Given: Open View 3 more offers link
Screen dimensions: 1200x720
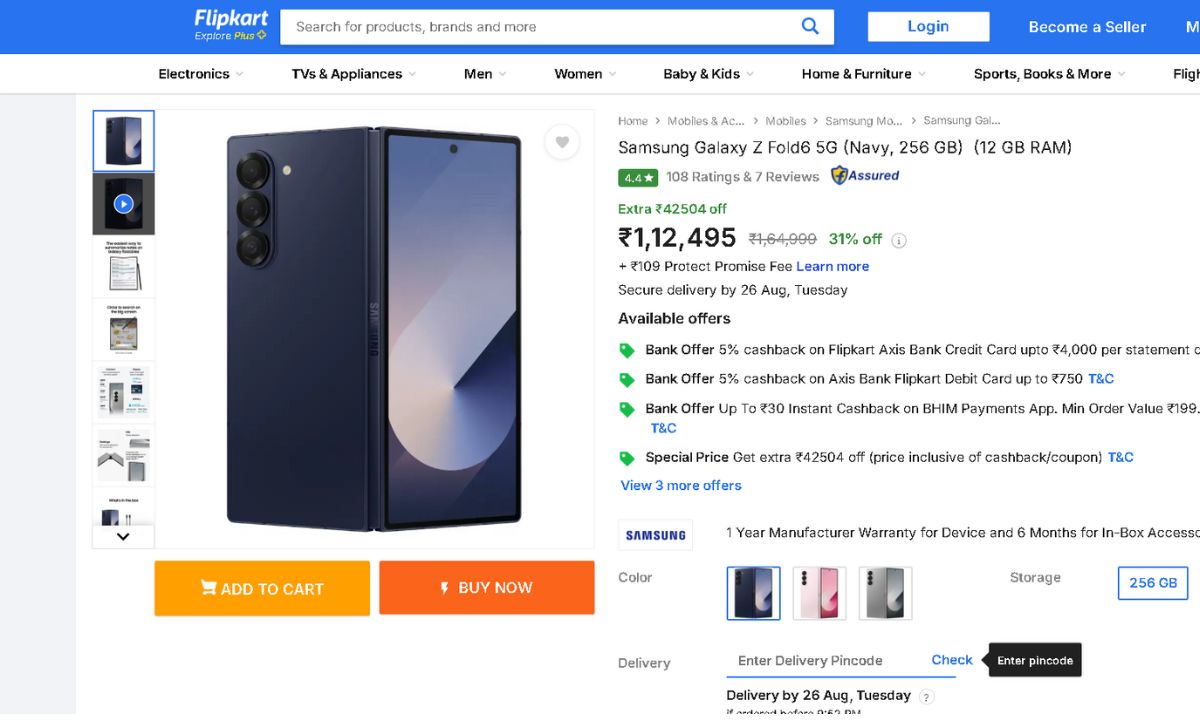Looking at the screenshot, I should [681, 485].
